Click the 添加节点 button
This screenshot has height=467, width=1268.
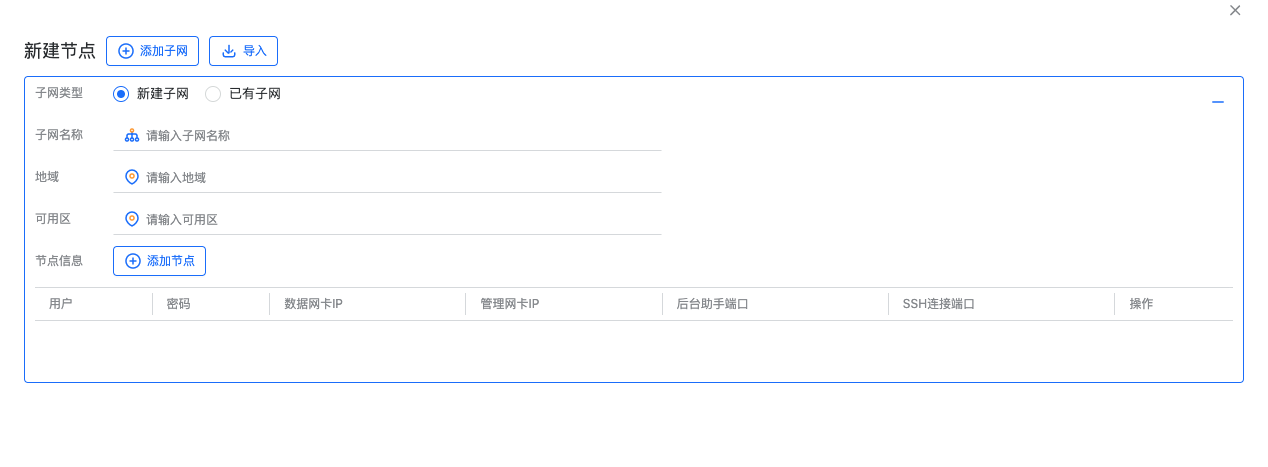tap(159, 261)
